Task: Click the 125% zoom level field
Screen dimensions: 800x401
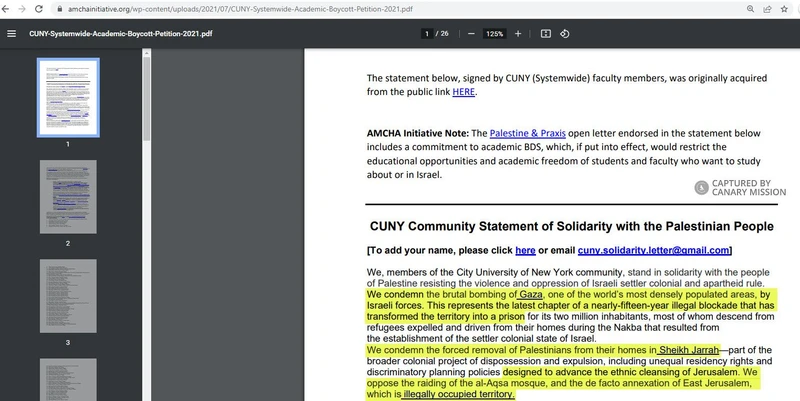Action: pyautogui.click(x=495, y=33)
